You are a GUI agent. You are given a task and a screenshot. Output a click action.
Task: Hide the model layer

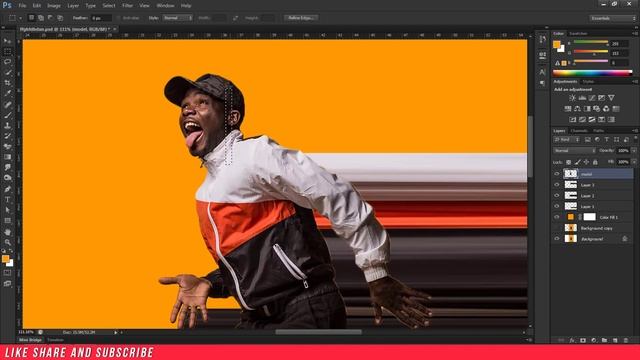[557, 174]
